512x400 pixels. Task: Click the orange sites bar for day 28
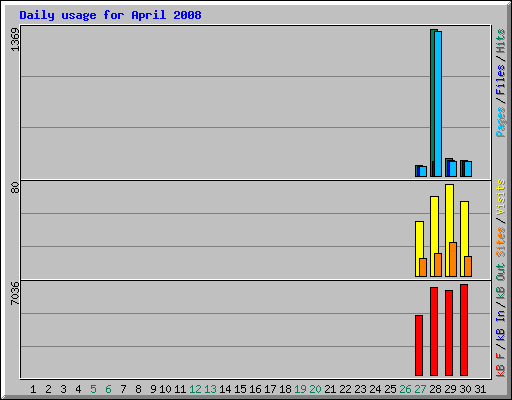tap(438, 265)
